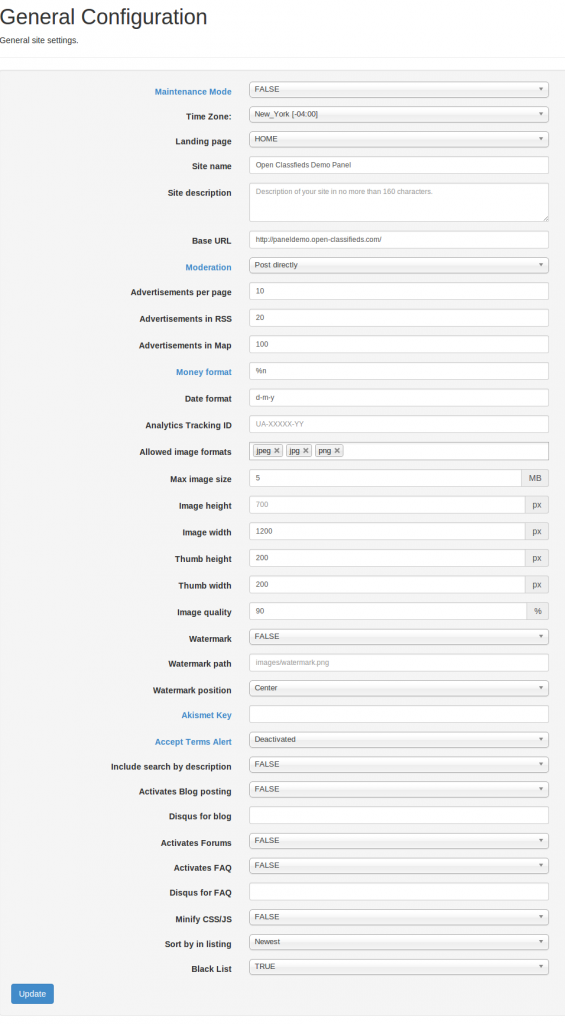Remove the png image format tag
The width and height of the screenshot is (565, 1024).
(x=337, y=451)
